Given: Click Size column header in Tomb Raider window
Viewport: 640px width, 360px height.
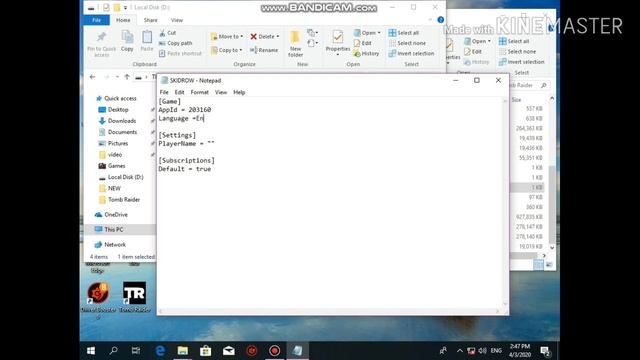Looking at the screenshot, I should coord(516,100).
